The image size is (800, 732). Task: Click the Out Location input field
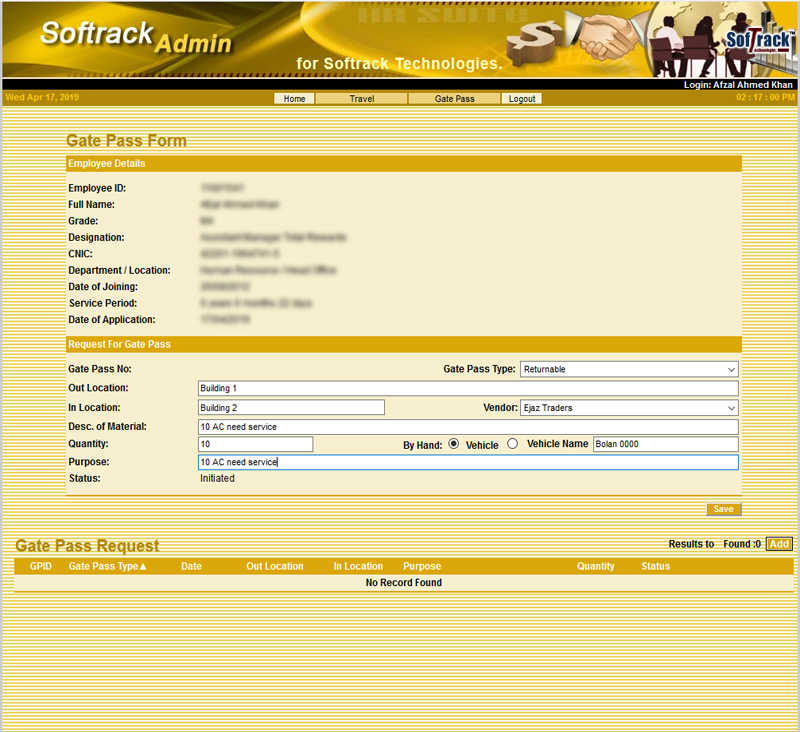(x=467, y=388)
